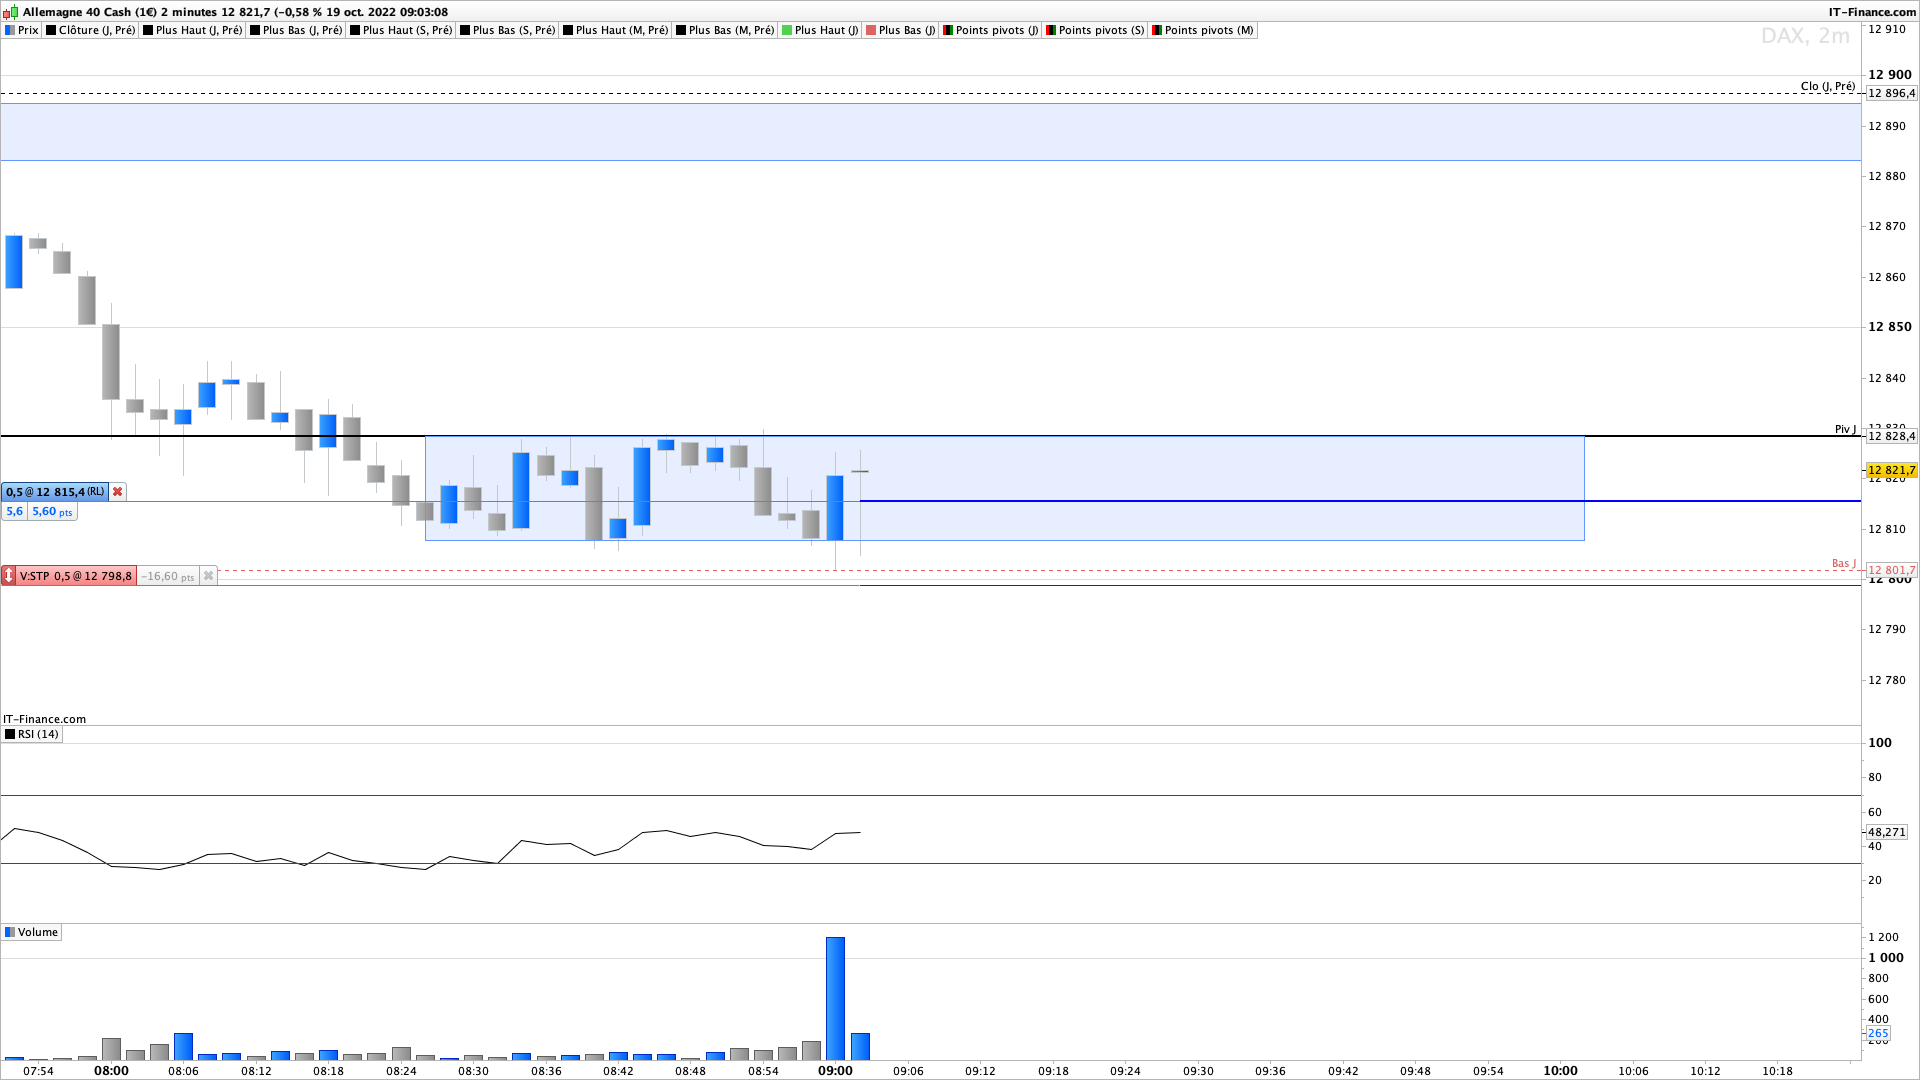Screen dimensions: 1920x1080
Task: Click the IT-Finance.com link top right
Action: coord(1872,12)
